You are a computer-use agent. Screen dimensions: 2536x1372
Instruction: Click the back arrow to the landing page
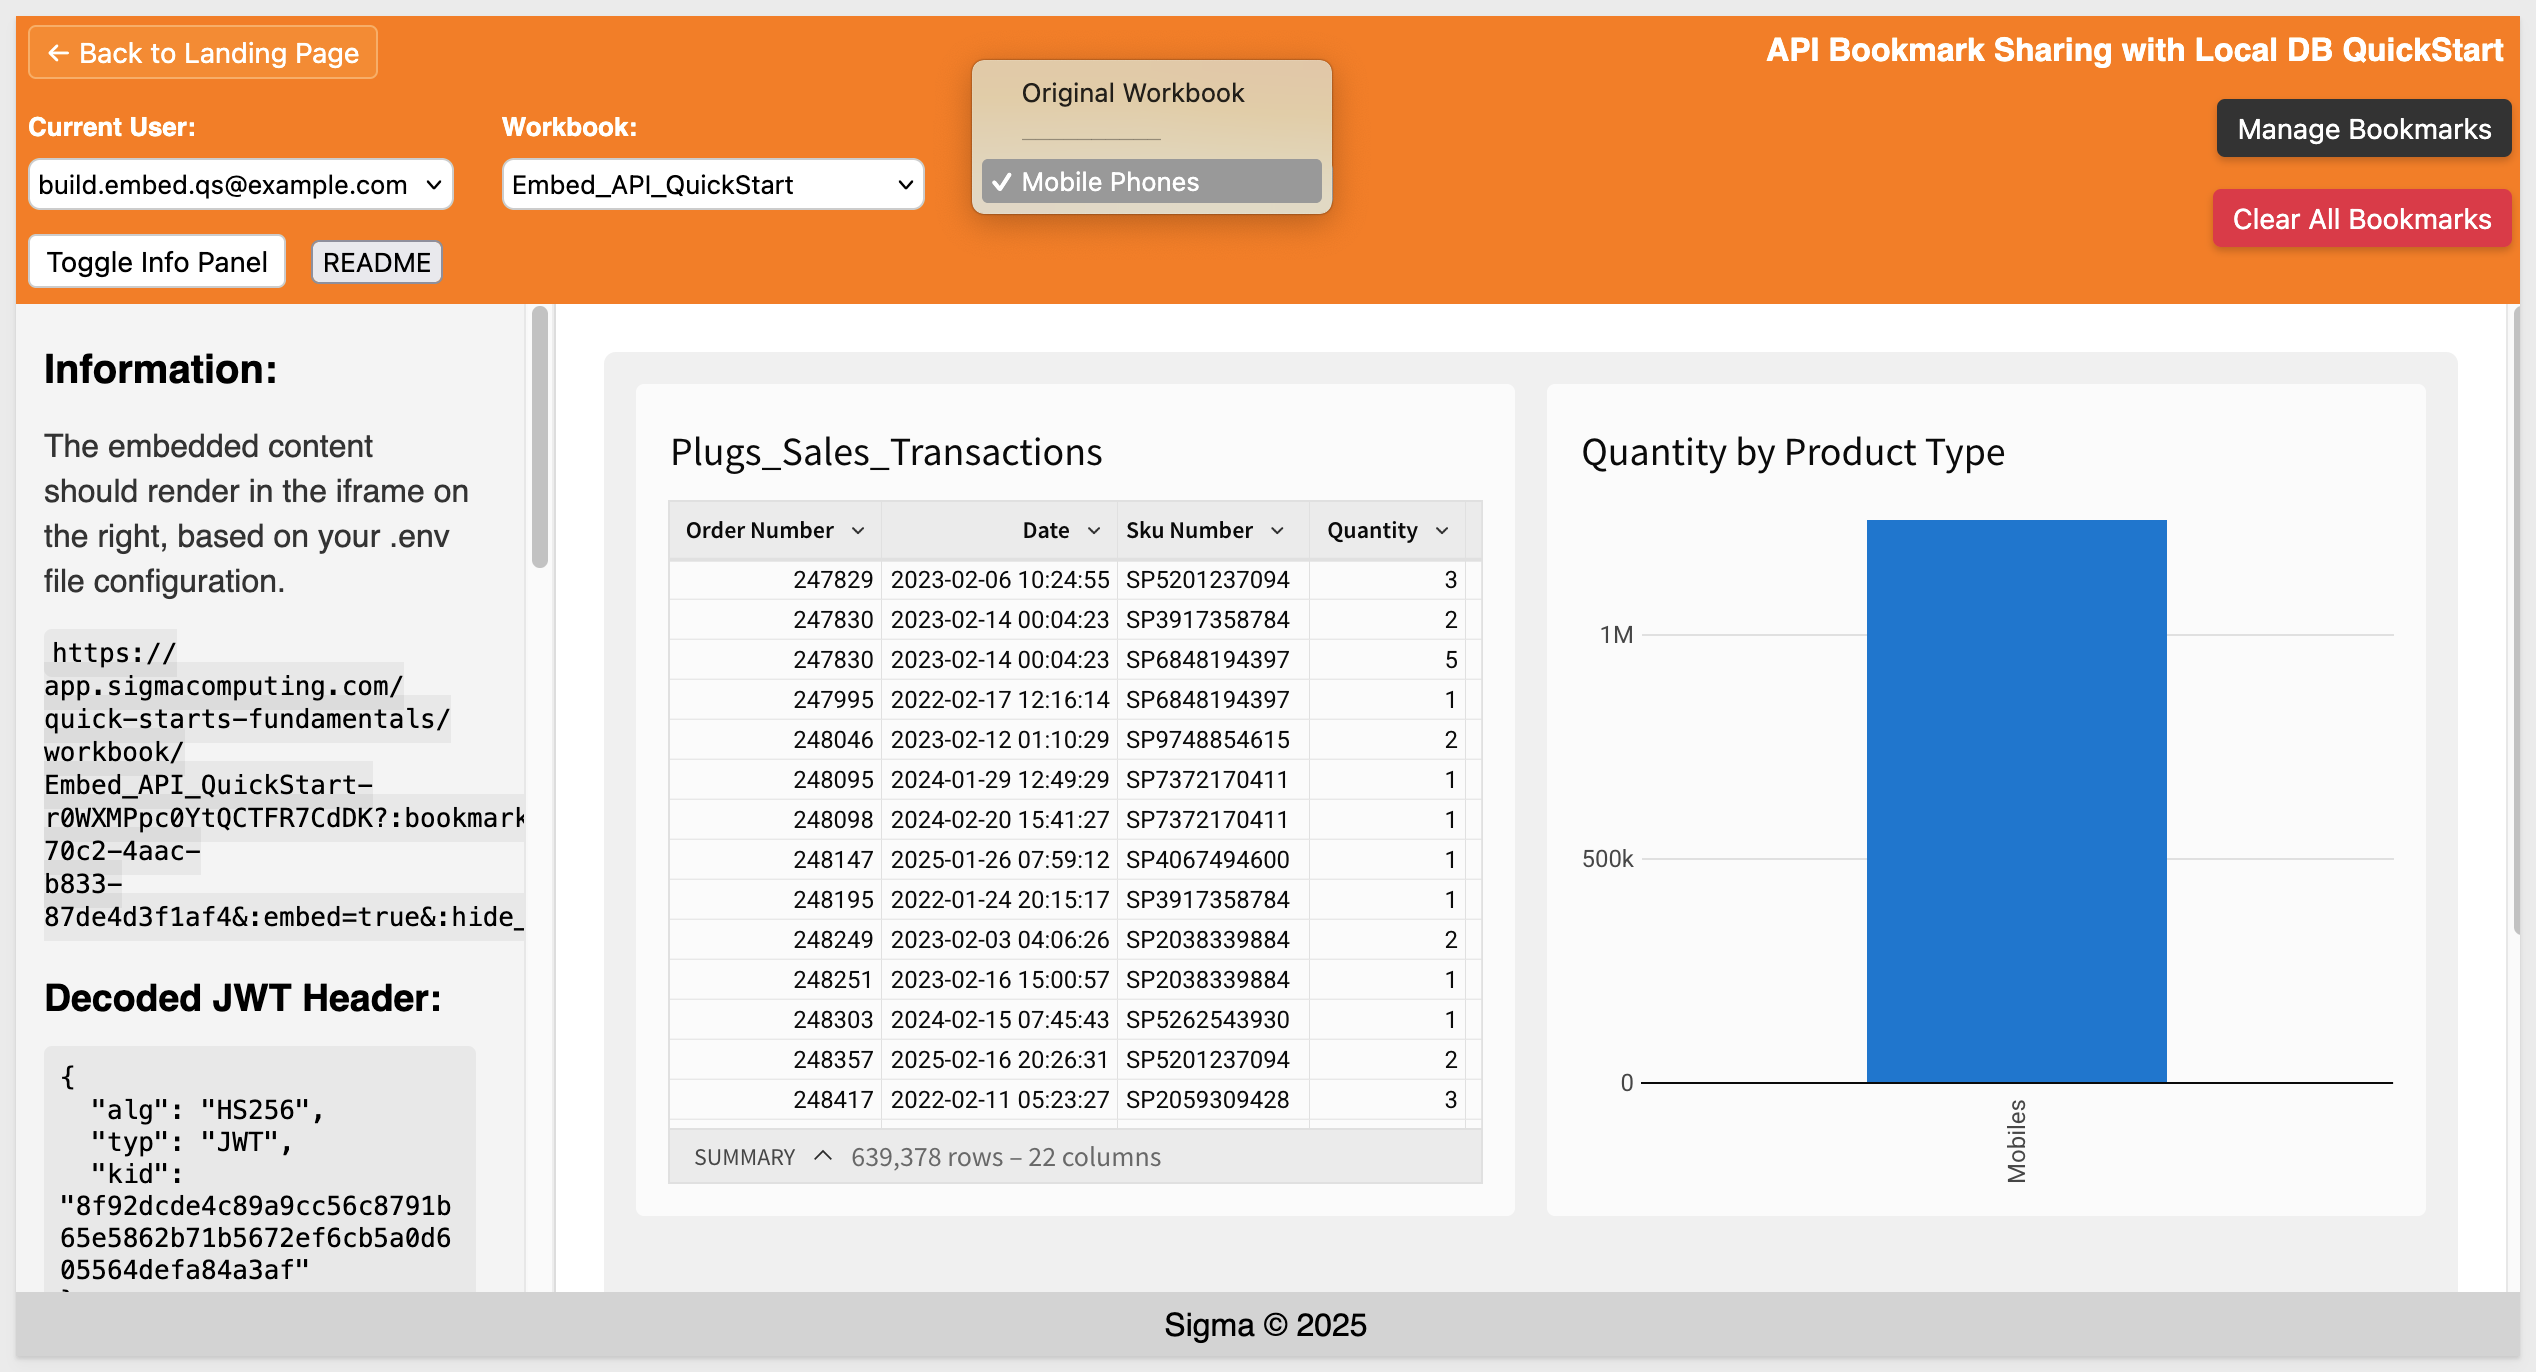58,53
